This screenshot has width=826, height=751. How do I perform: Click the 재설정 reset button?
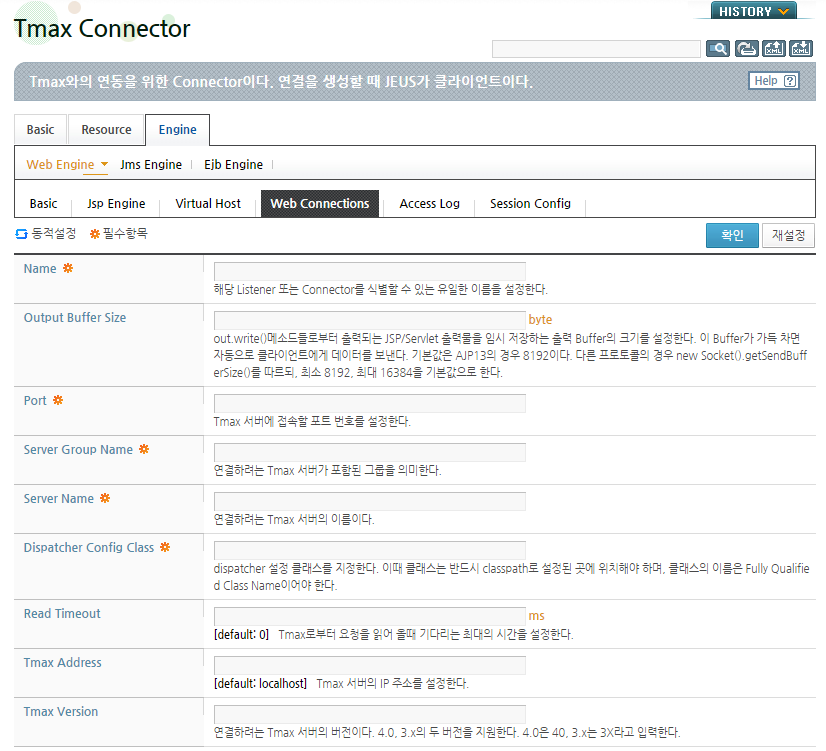[x=788, y=235]
